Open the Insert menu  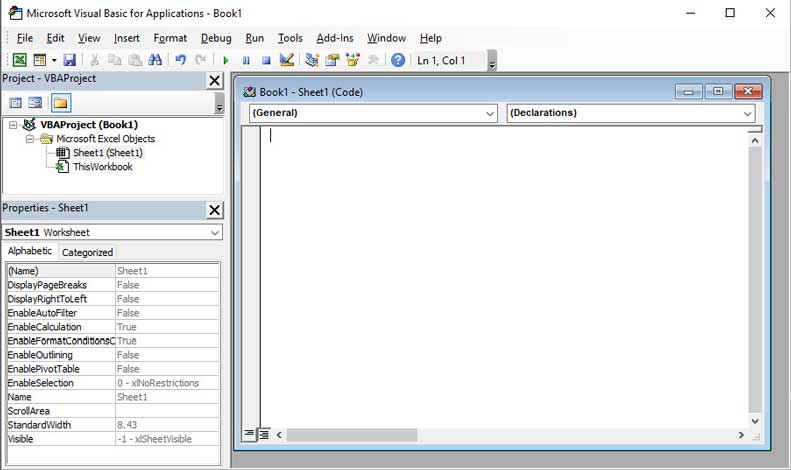(x=127, y=38)
